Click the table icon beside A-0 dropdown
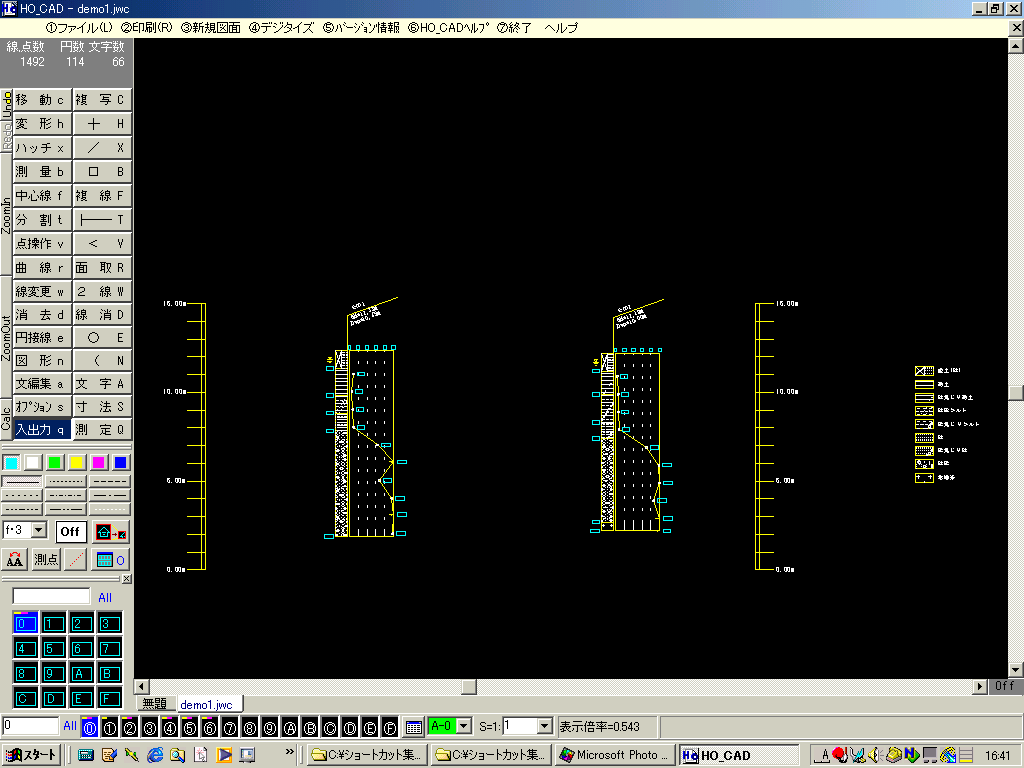The height and width of the screenshot is (768, 1024). tap(413, 727)
